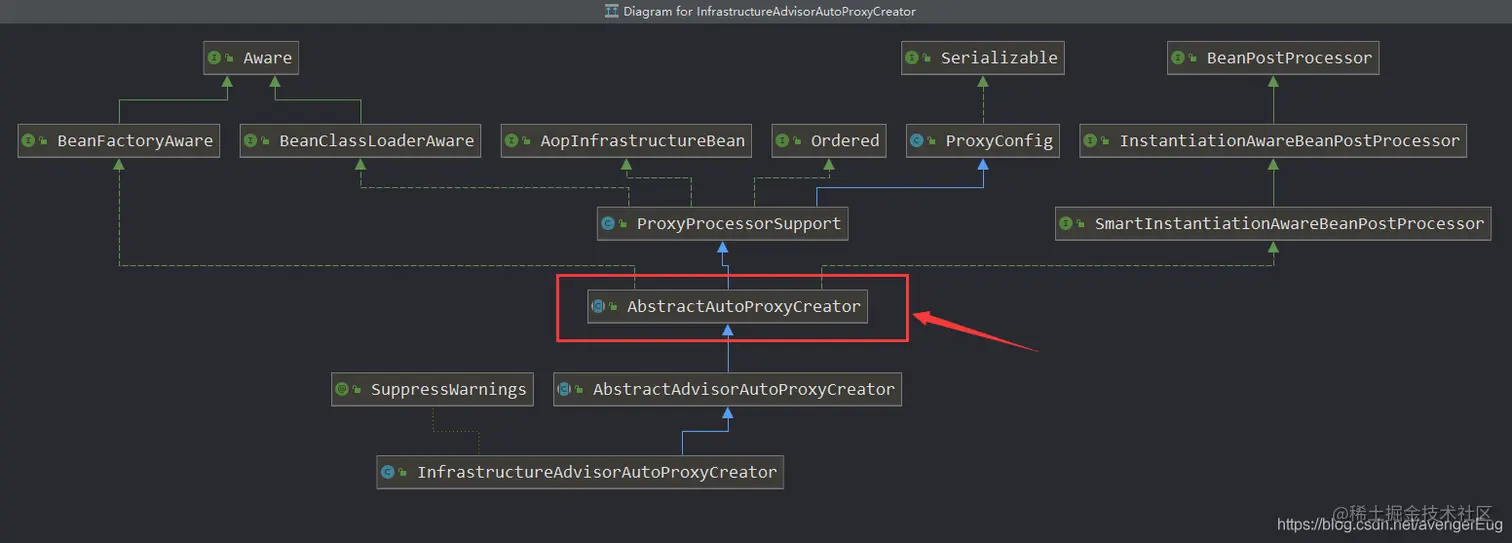This screenshot has height=543, width=1512.
Task: Select the Ordered interface node
Action: point(829,141)
